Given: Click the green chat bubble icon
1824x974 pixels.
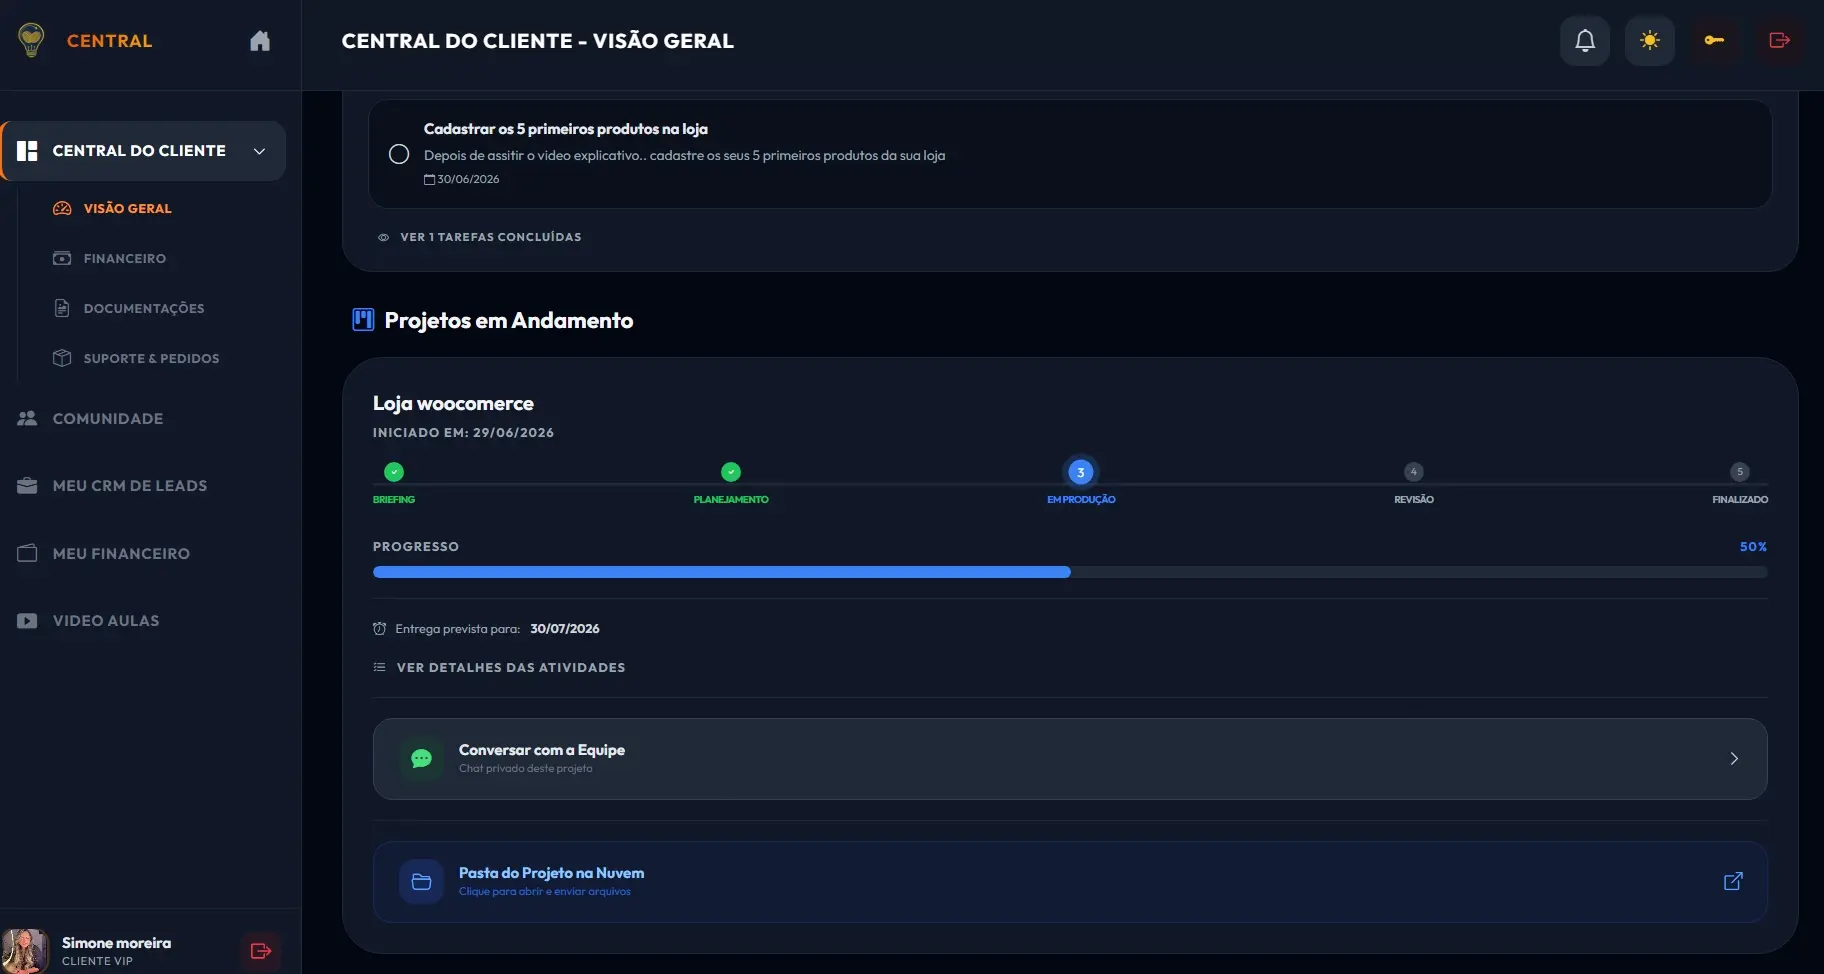Looking at the screenshot, I should pos(421,758).
